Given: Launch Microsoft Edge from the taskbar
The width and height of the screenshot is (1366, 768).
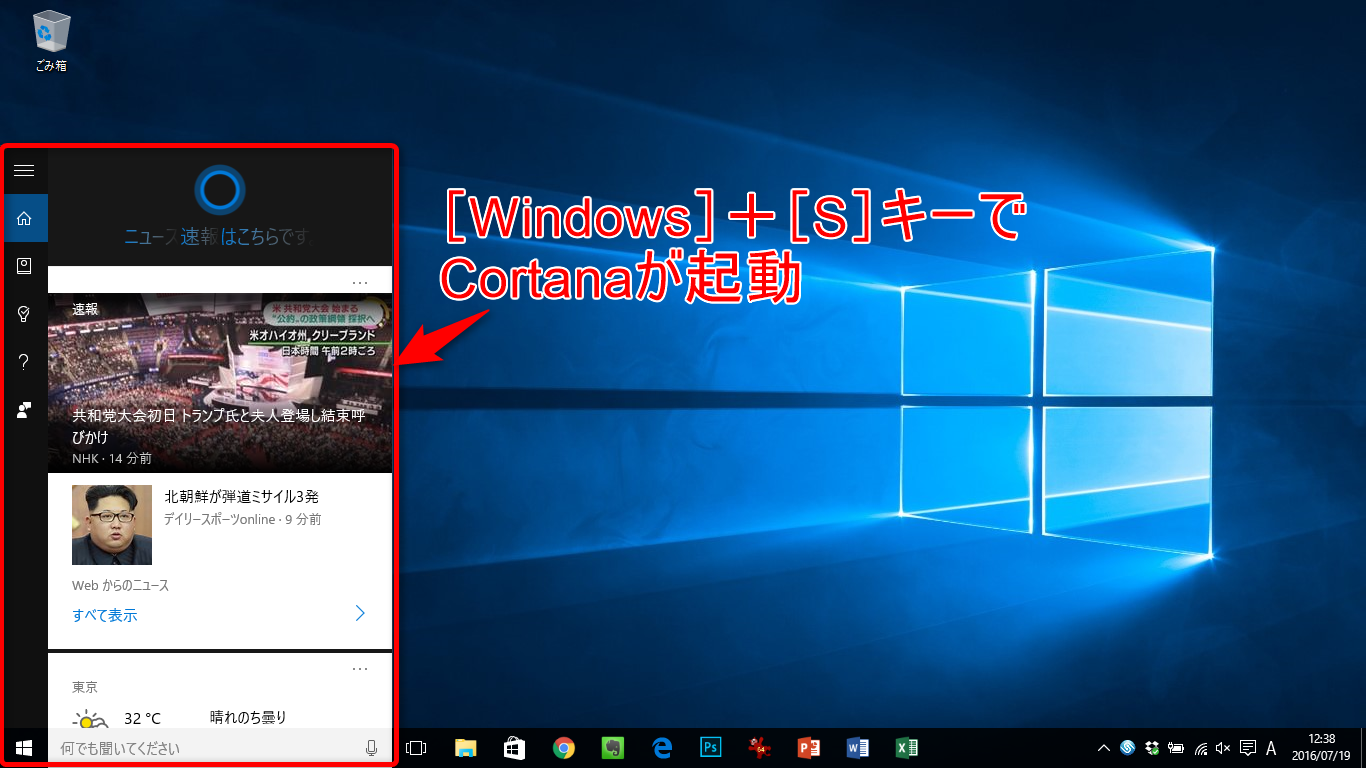Looking at the screenshot, I should point(662,748).
